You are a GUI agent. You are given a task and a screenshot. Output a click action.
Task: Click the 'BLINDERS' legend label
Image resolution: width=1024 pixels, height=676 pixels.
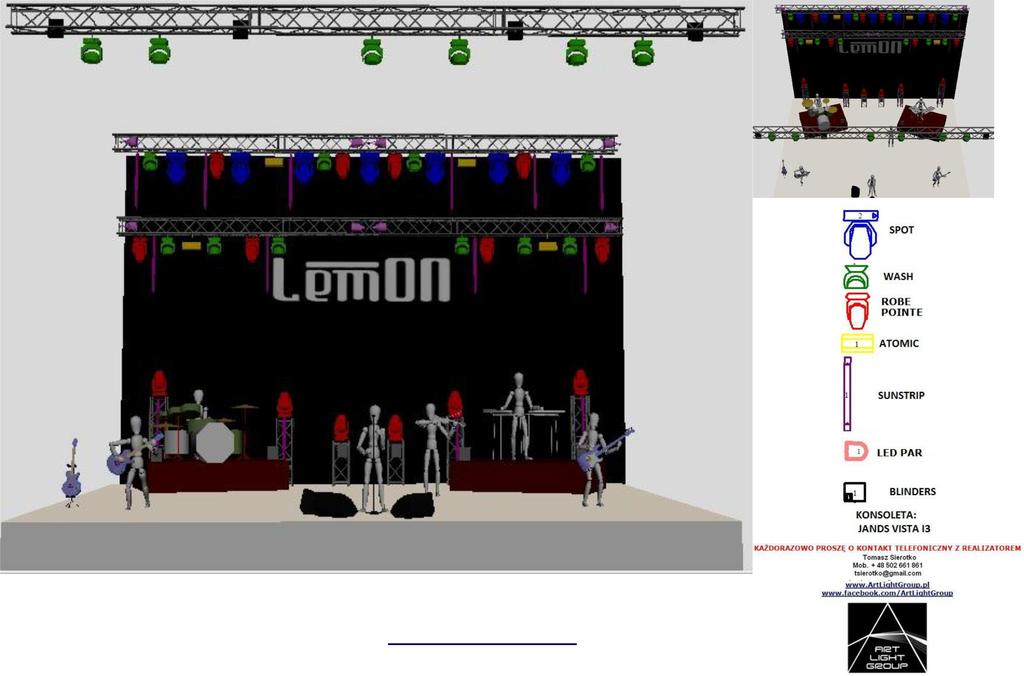pyautogui.click(x=912, y=491)
